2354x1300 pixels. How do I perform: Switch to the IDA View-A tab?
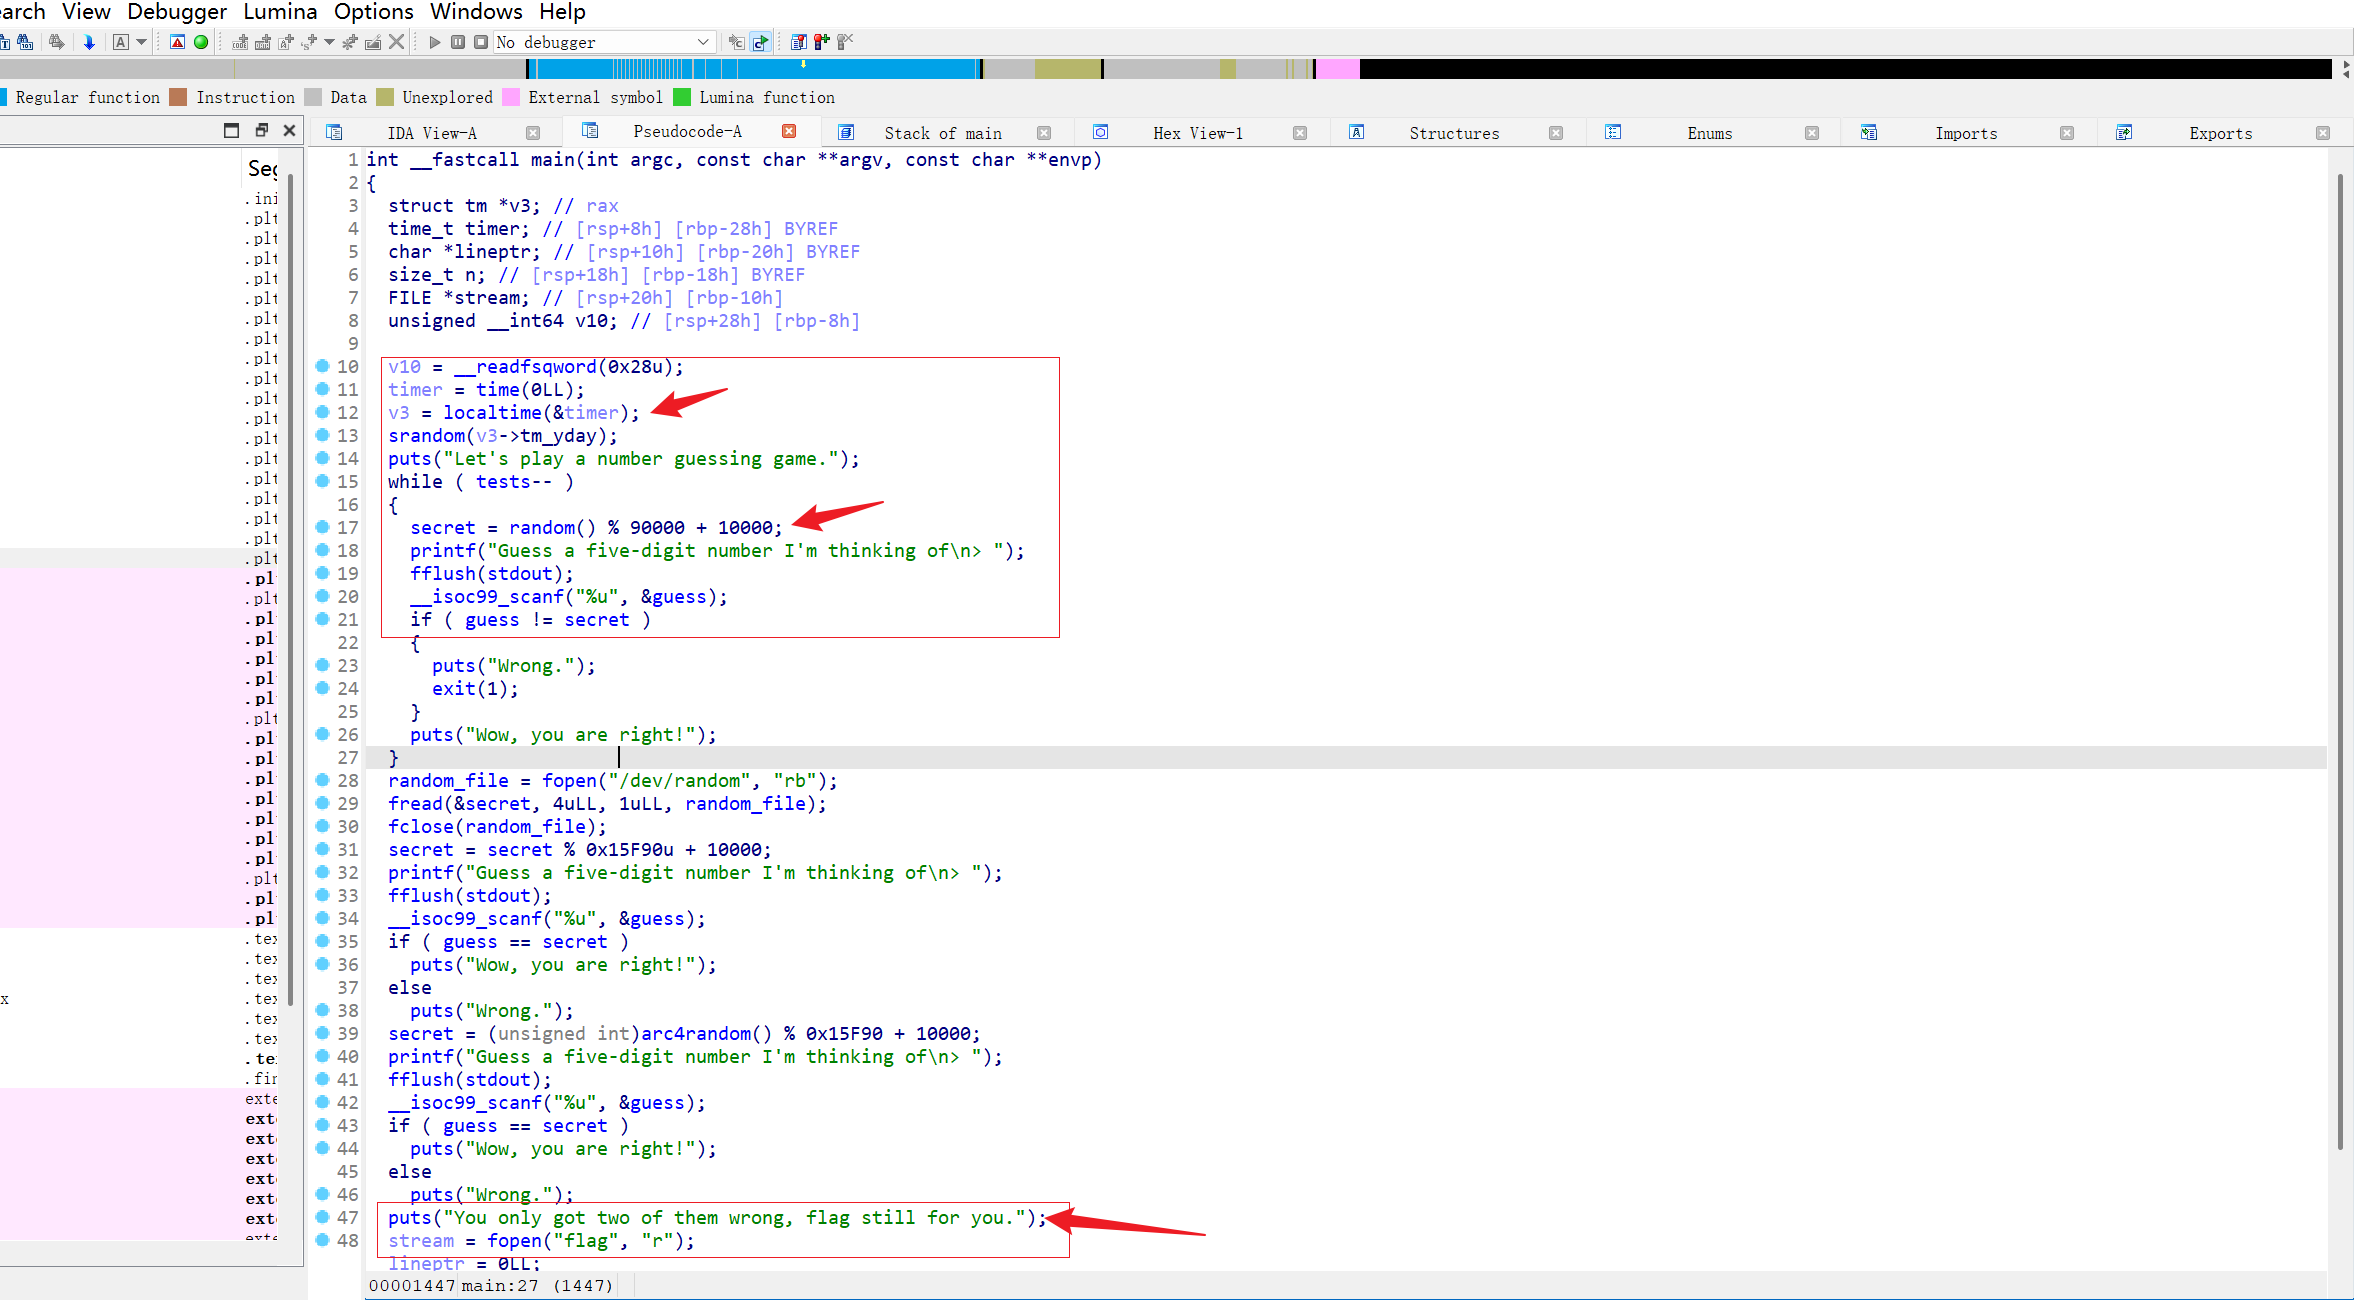click(432, 133)
